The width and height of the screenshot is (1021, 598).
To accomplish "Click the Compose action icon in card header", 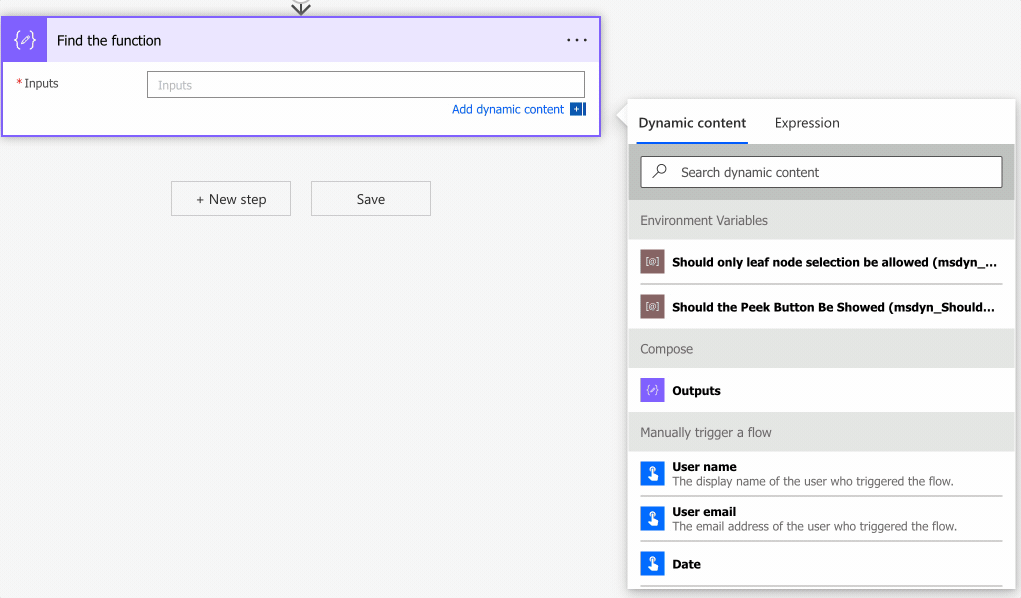I will (25, 40).
